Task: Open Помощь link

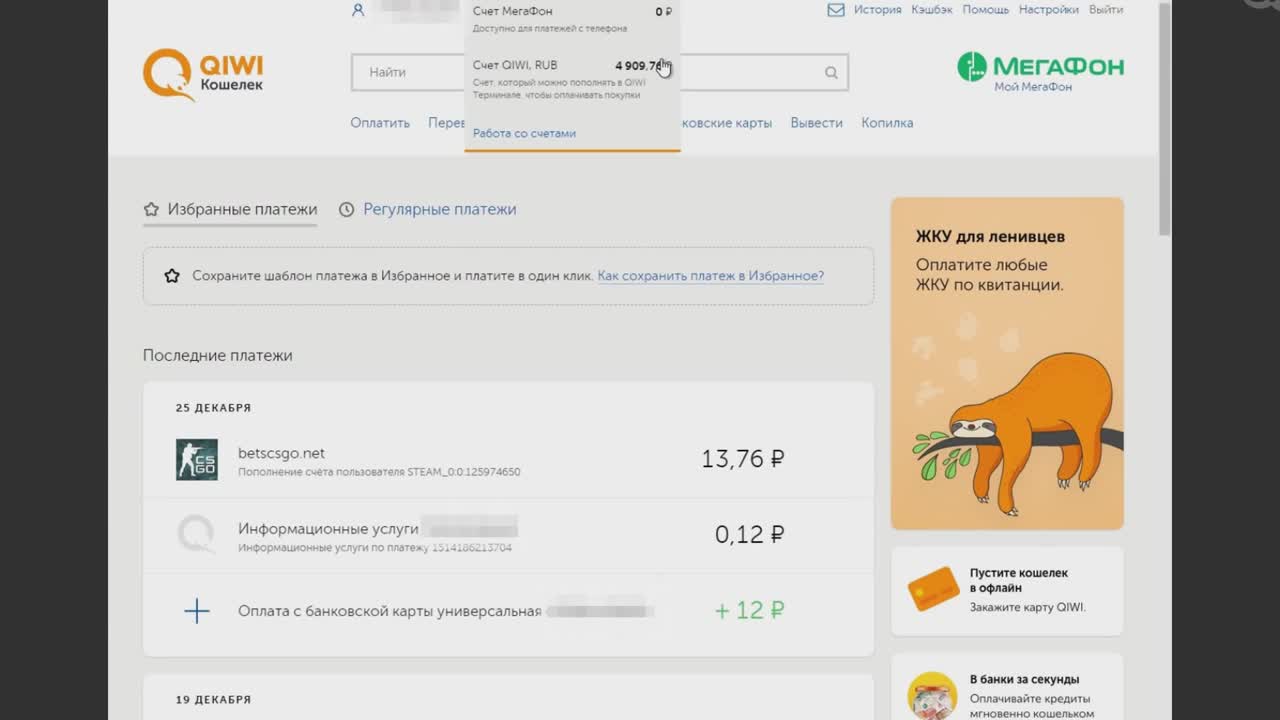Action: click(x=986, y=10)
